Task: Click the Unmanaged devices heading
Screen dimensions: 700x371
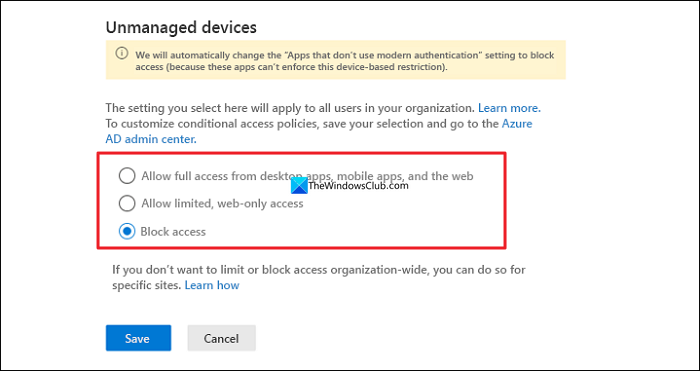Action: [x=181, y=27]
